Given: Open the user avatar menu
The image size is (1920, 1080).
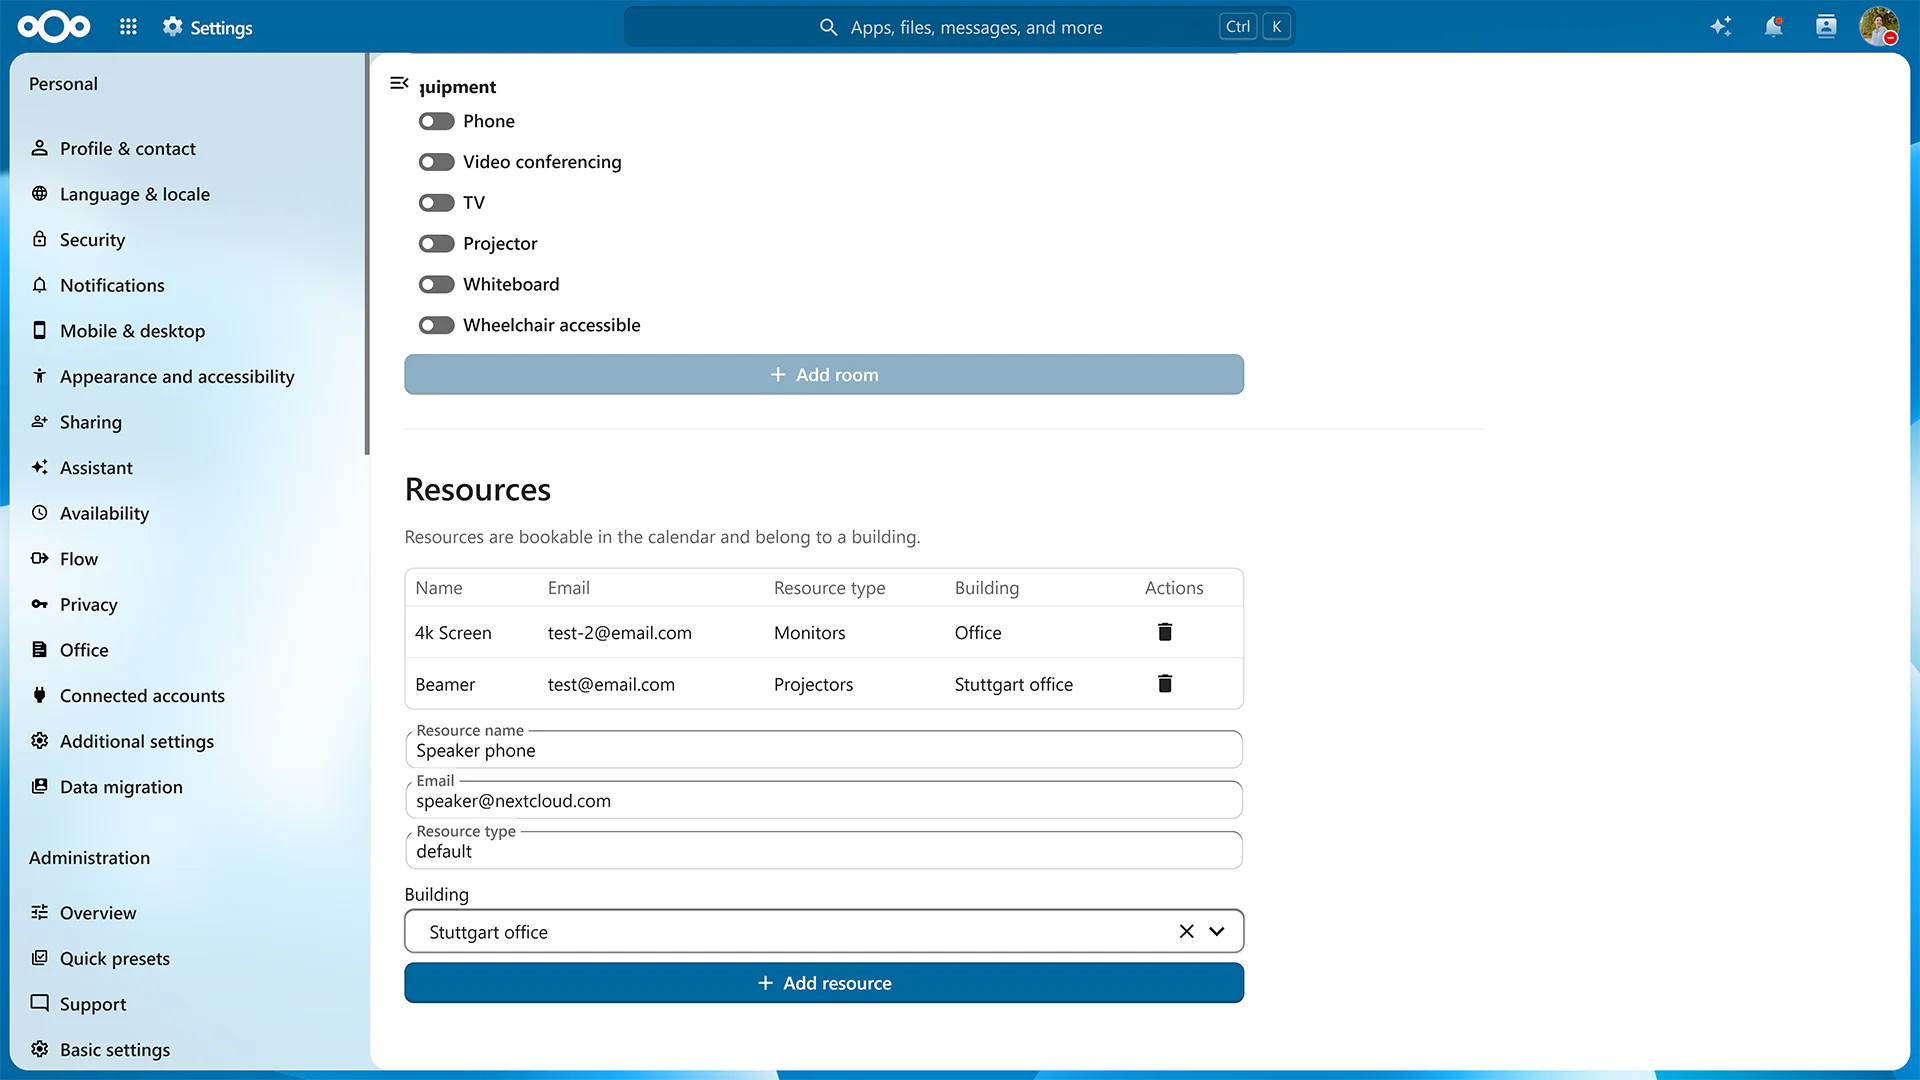Looking at the screenshot, I should [1879, 27].
